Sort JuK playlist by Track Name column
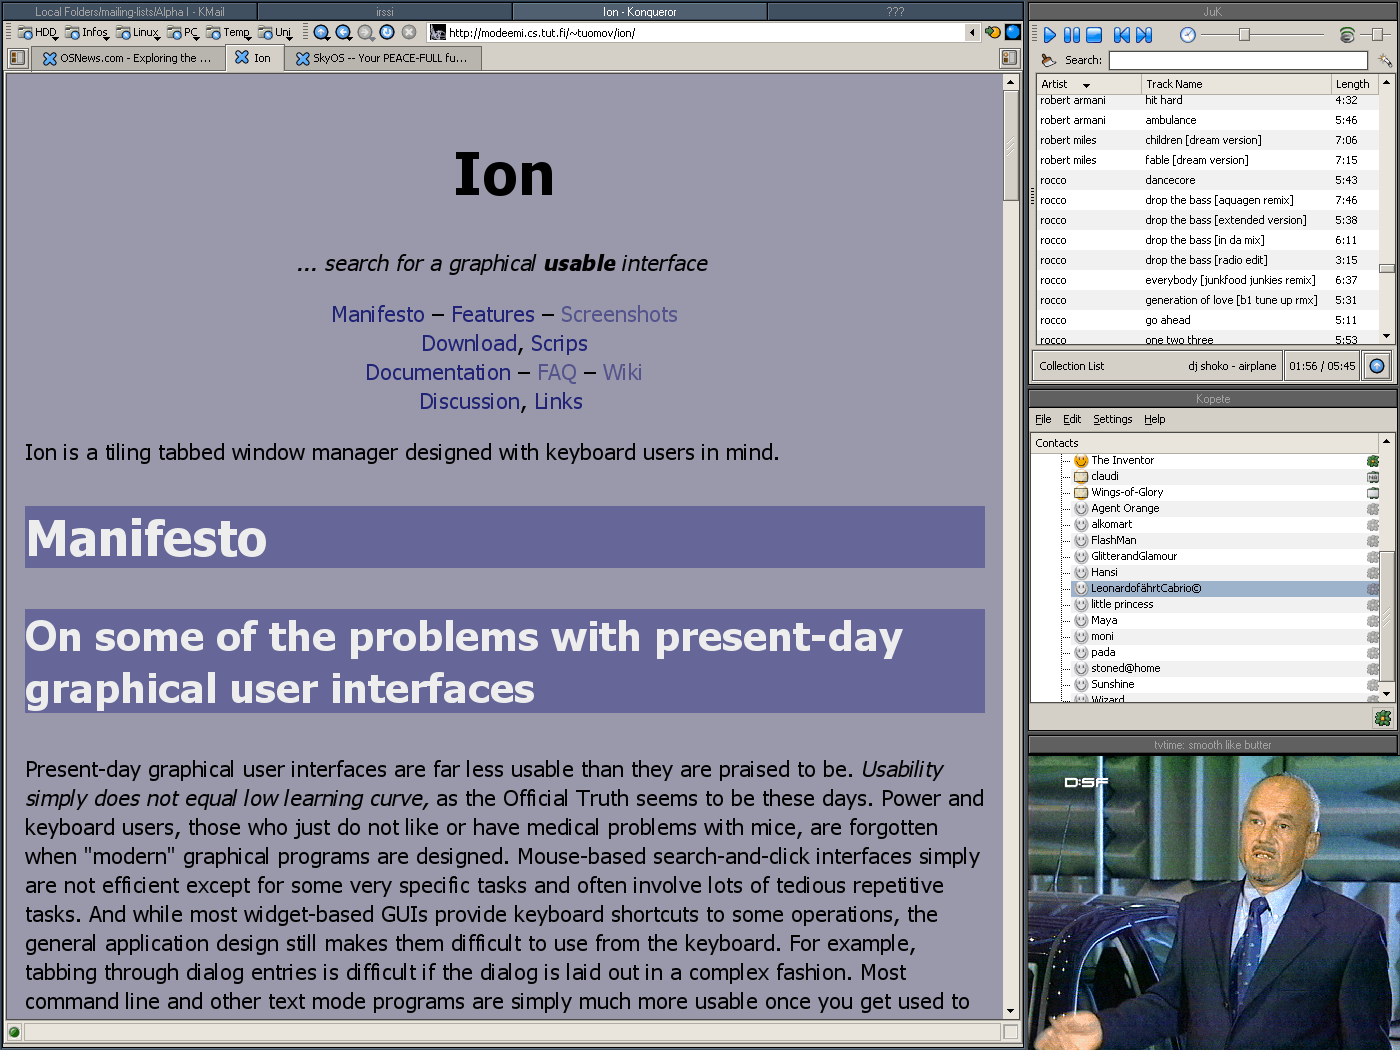Image resolution: width=1400 pixels, height=1050 pixels. click(x=1235, y=84)
